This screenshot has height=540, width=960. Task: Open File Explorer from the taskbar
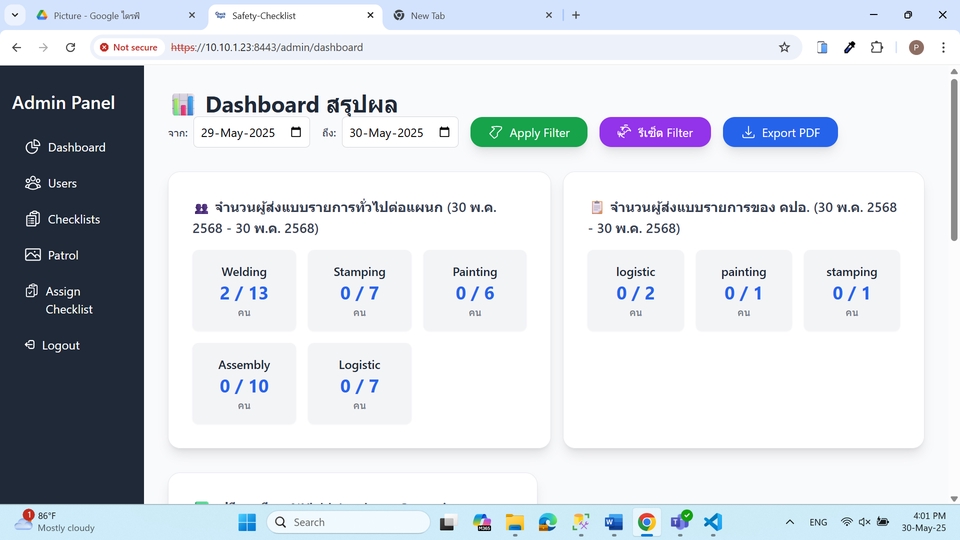(515, 522)
